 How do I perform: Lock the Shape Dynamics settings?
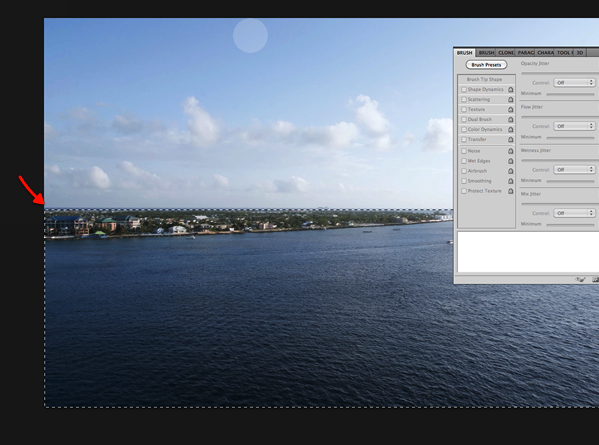(x=510, y=90)
